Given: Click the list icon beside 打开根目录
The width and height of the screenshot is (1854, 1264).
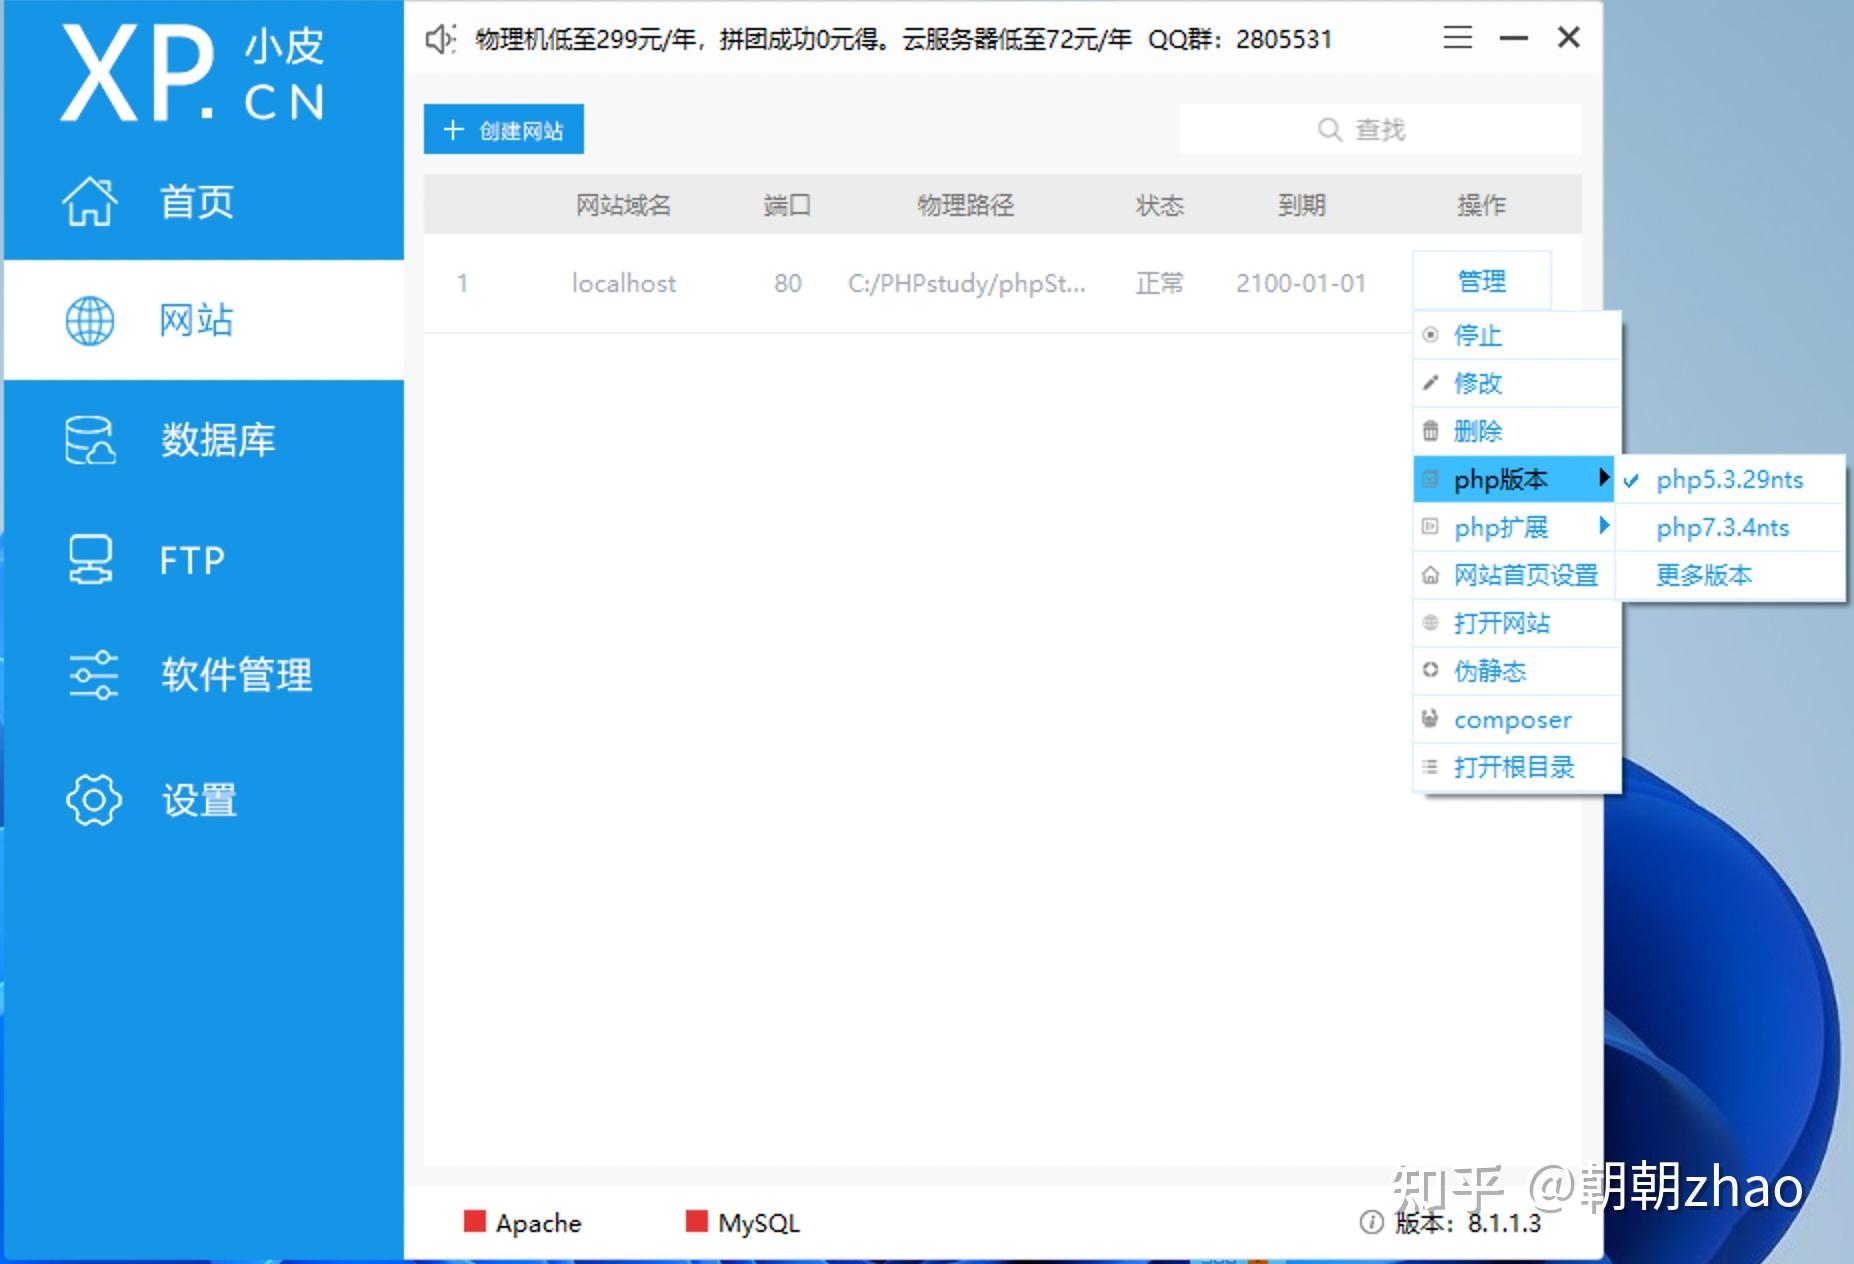Looking at the screenshot, I should click(x=1431, y=767).
